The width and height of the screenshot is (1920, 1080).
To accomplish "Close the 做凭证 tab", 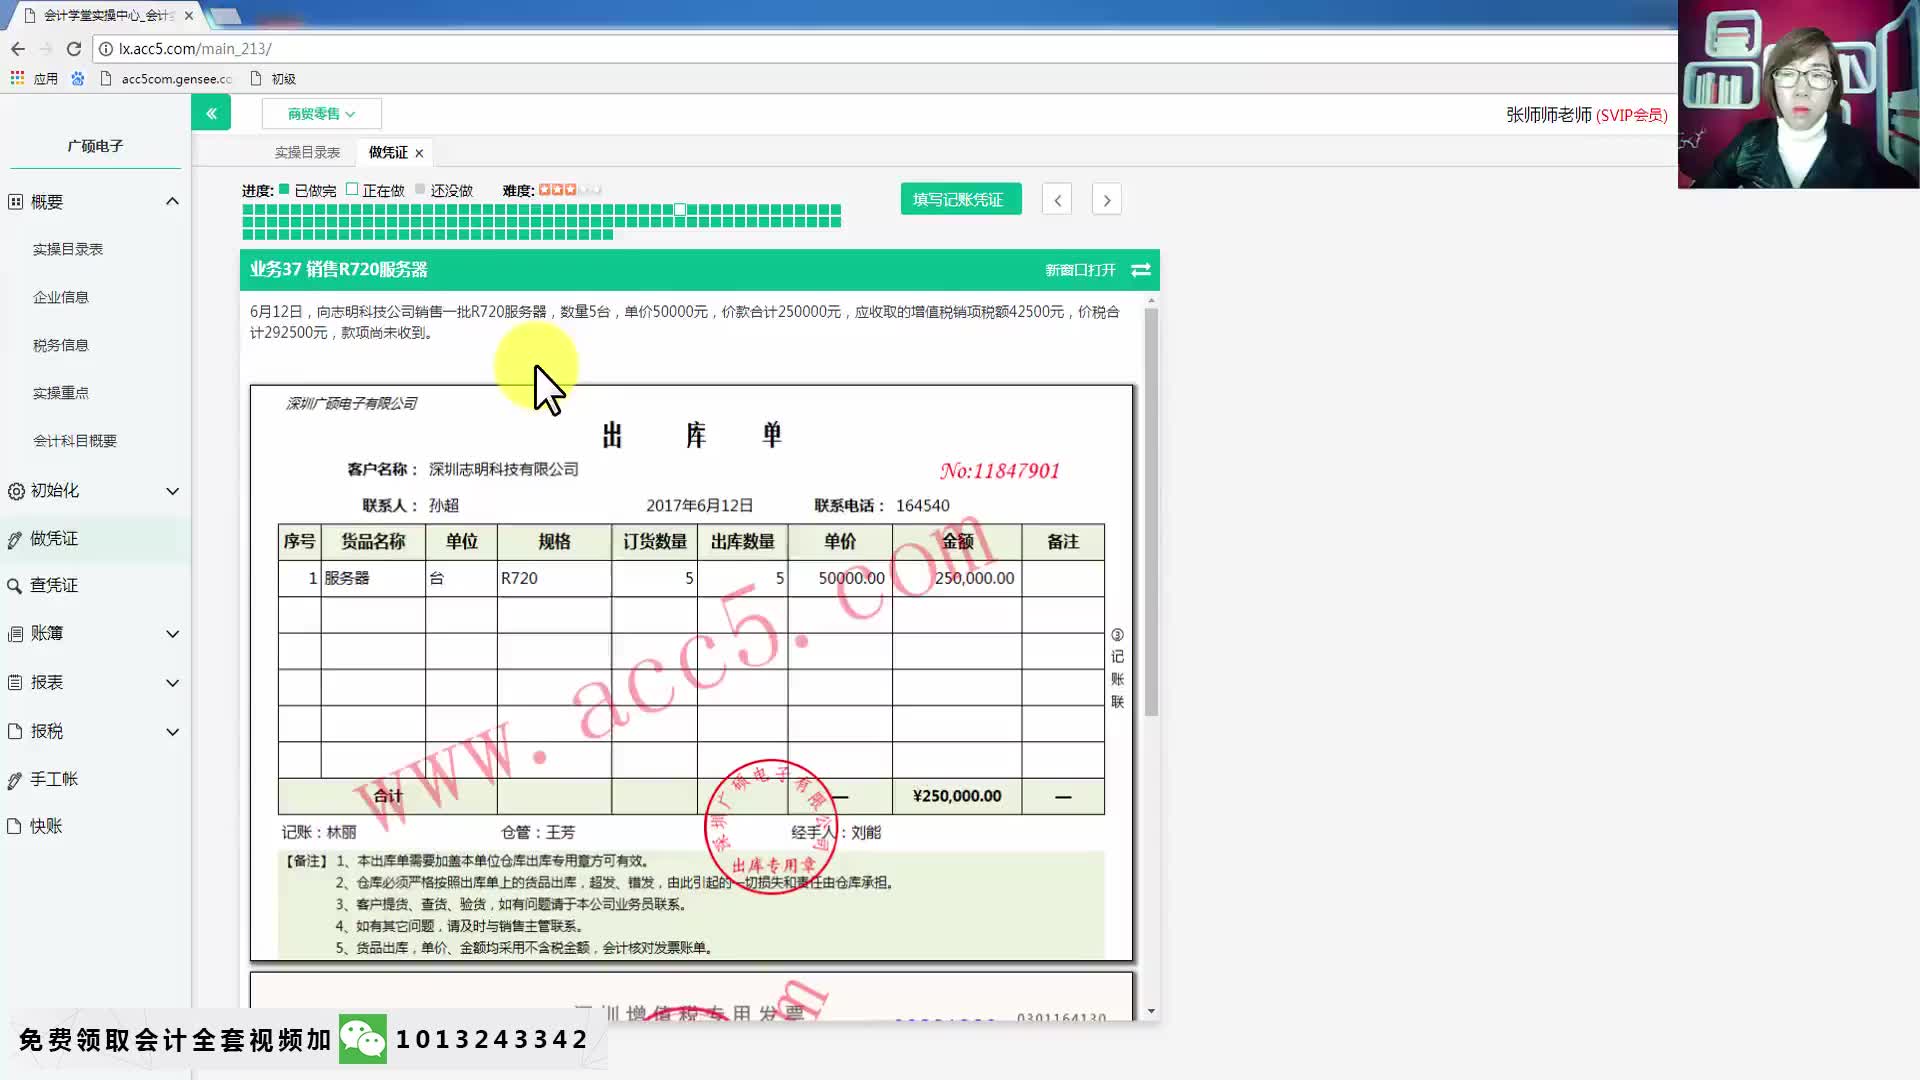I will 419,153.
